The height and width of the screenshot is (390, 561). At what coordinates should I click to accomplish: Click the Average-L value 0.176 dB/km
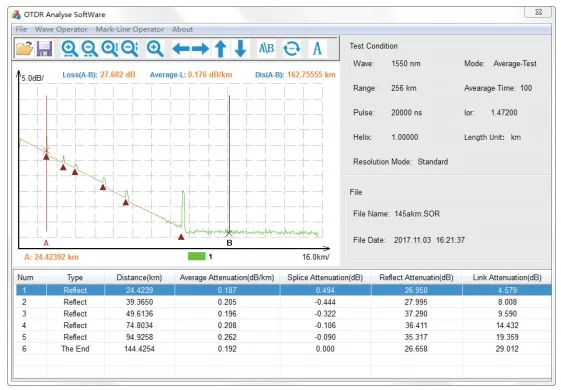coord(210,75)
